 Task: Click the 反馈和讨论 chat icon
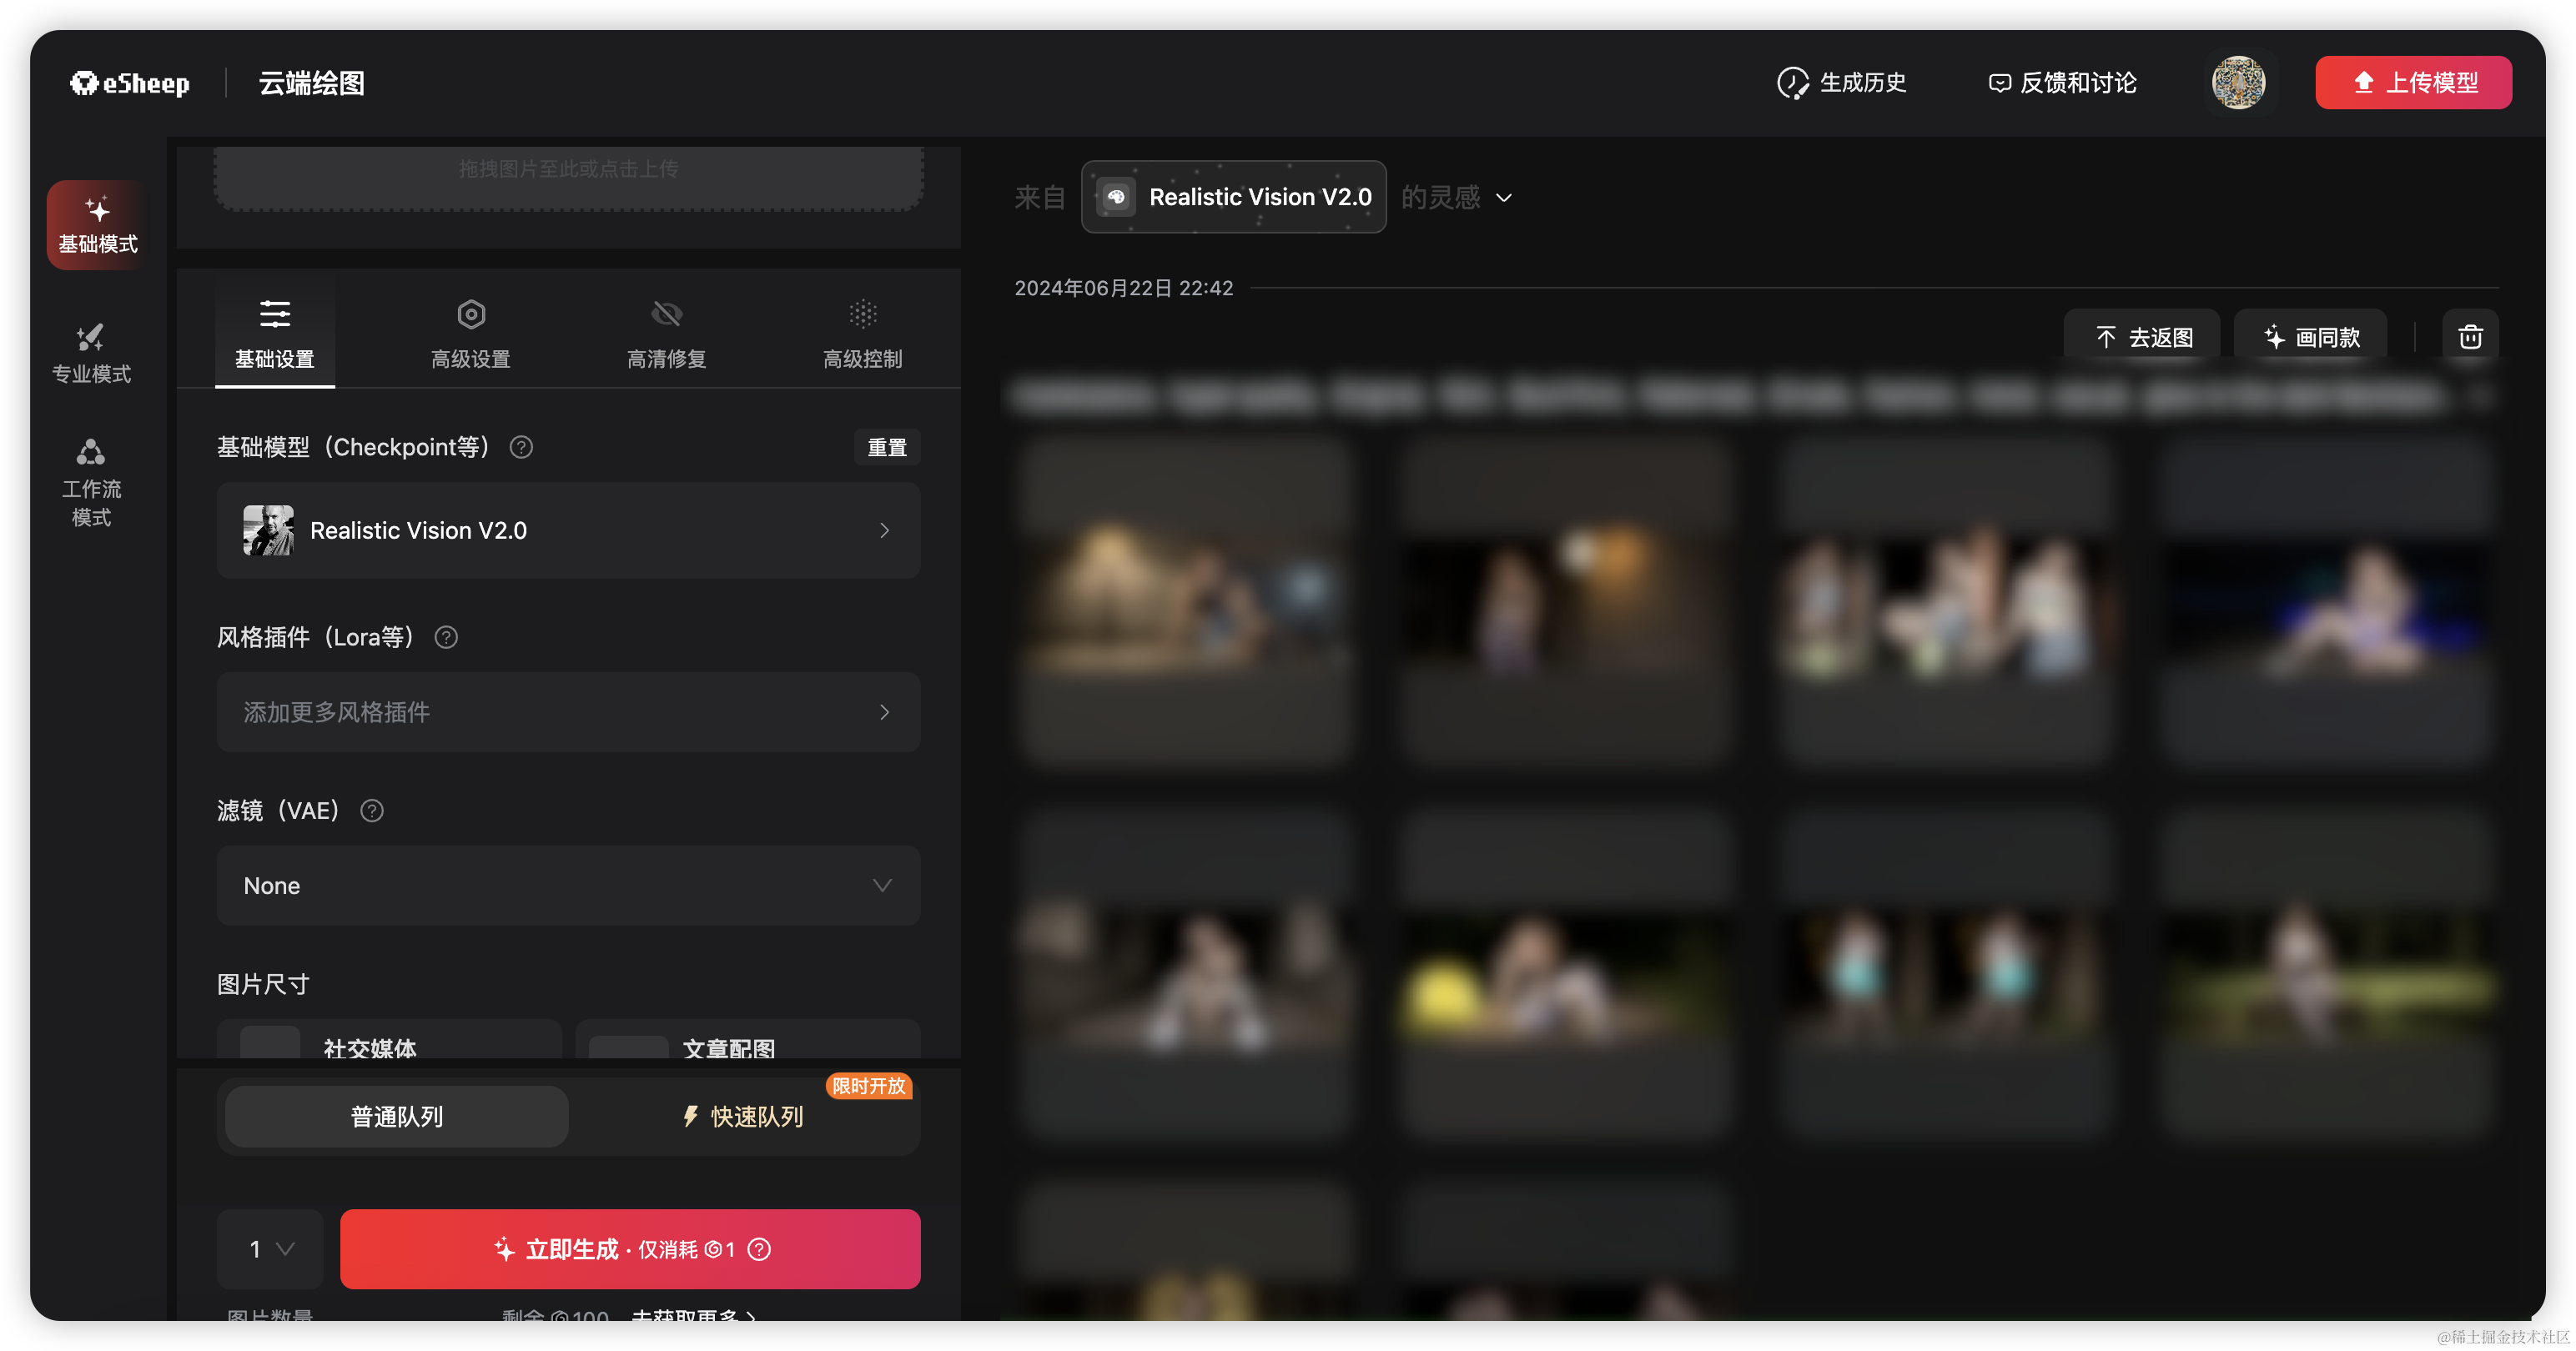tap(1999, 83)
